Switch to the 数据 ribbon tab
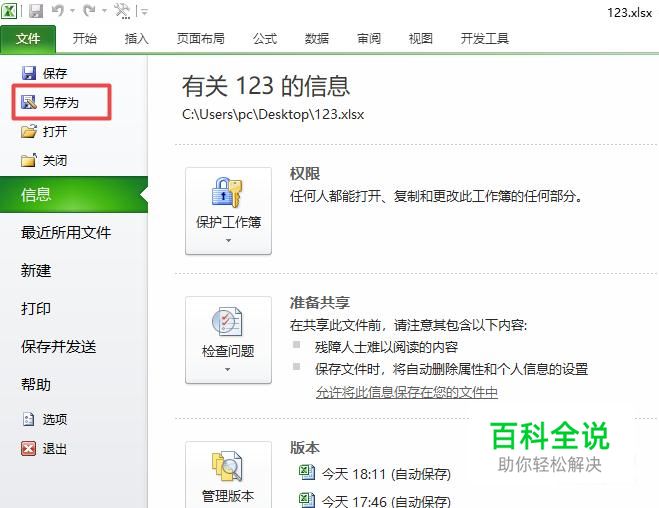The height and width of the screenshot is (508, 659). 317,39
